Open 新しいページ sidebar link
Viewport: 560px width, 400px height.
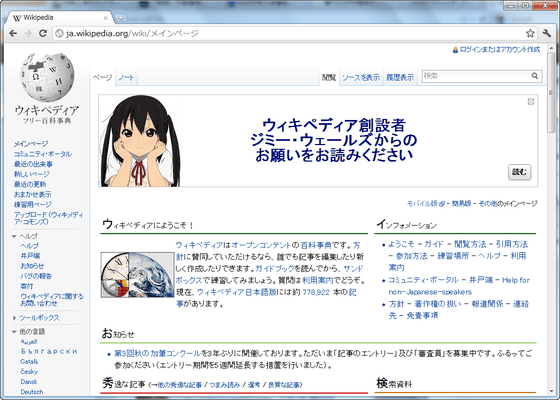pos(31,174)
